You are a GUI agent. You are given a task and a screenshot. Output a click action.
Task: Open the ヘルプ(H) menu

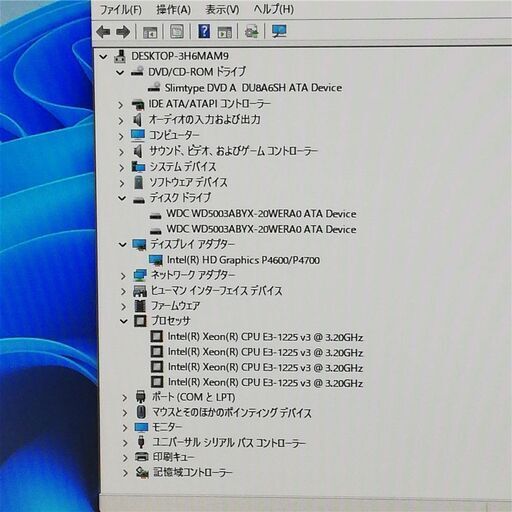click(x=274, y=9)
